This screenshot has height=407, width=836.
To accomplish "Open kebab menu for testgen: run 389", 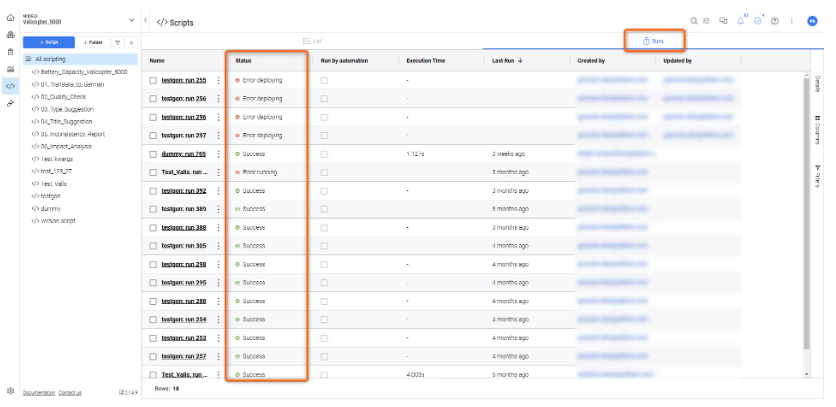I will 218,209.
